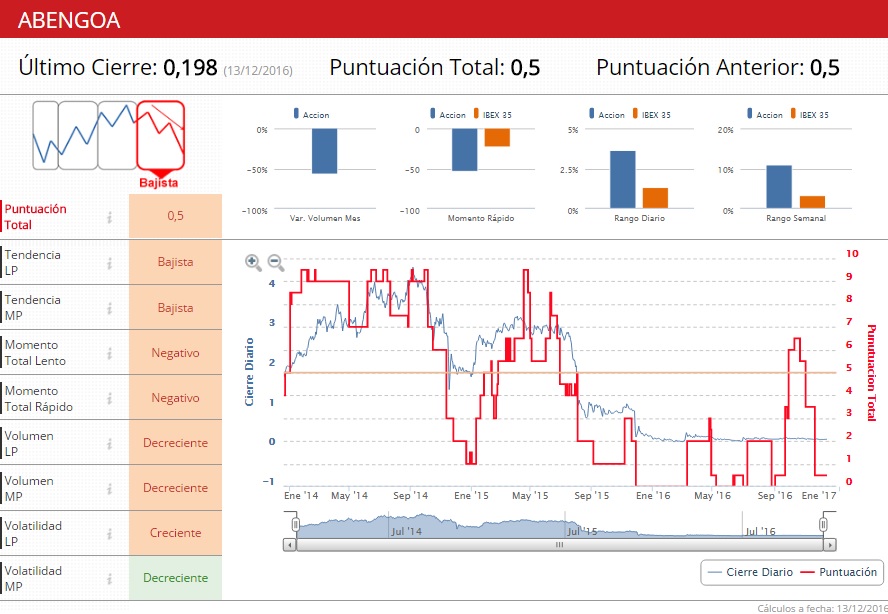Click Volumen LP Decreciente value cell

(x=176, y=443)
